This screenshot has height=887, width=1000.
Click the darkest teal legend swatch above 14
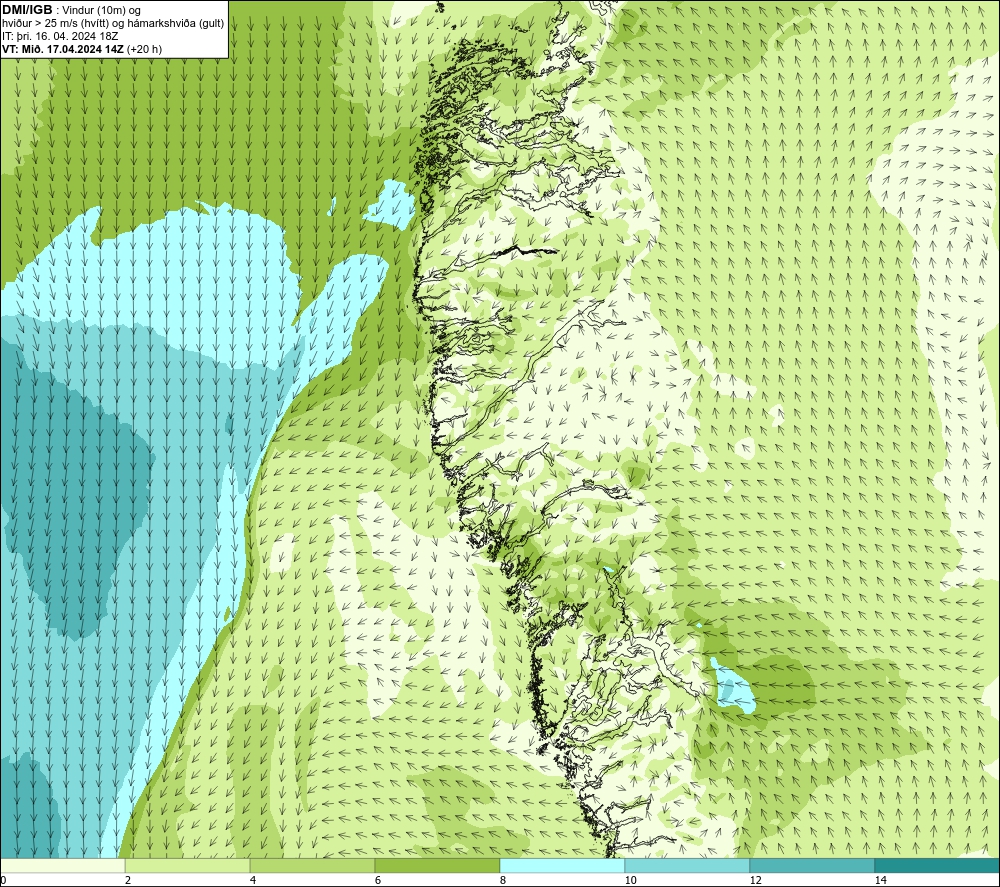[938, 865]
